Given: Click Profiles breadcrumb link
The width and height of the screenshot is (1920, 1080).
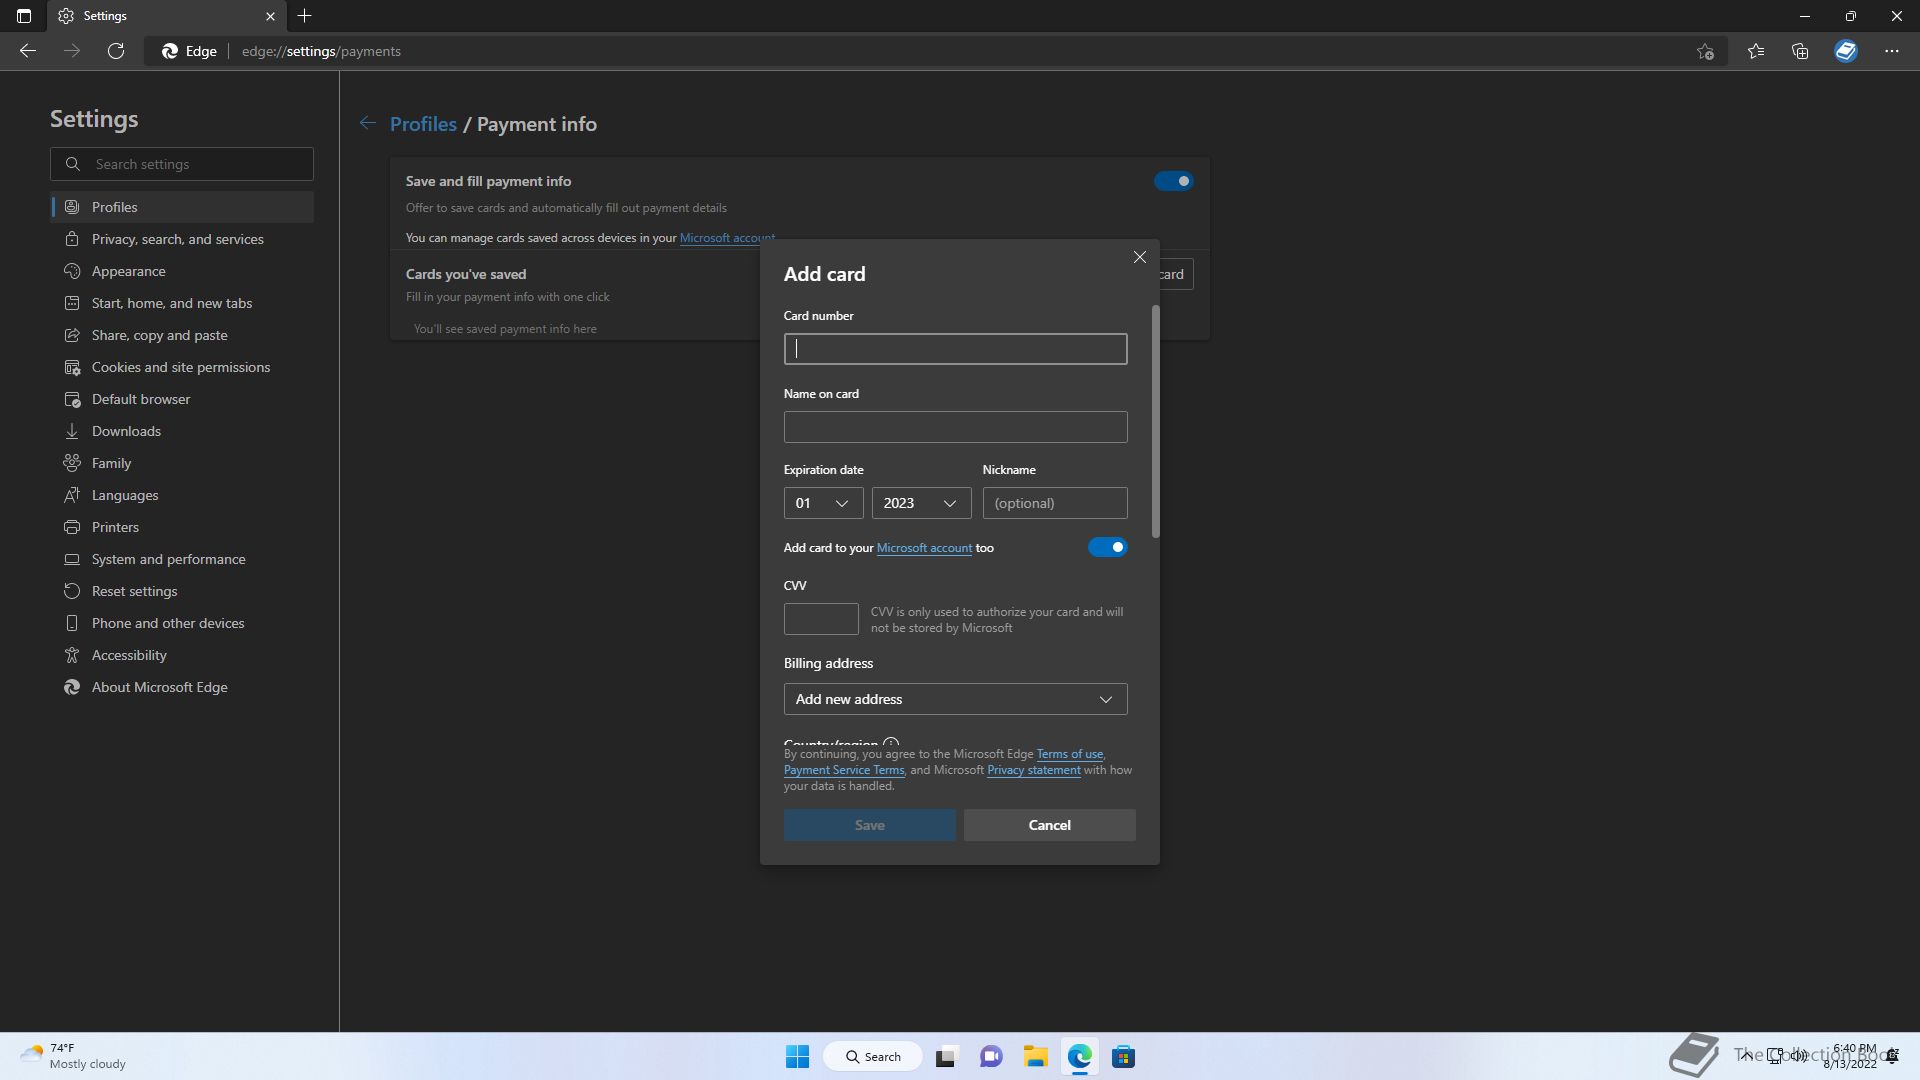Looking at the screenshot, I should tap(423, 124).
